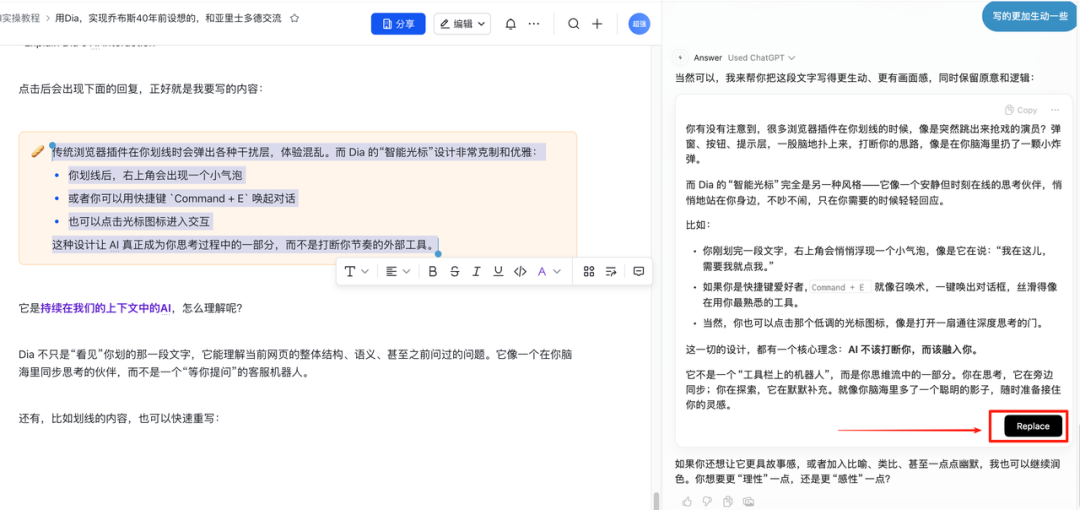Viewport: 1080px width, 510px height.
Task: Click the Answer sparkle icon
Action: pos(680,58)
